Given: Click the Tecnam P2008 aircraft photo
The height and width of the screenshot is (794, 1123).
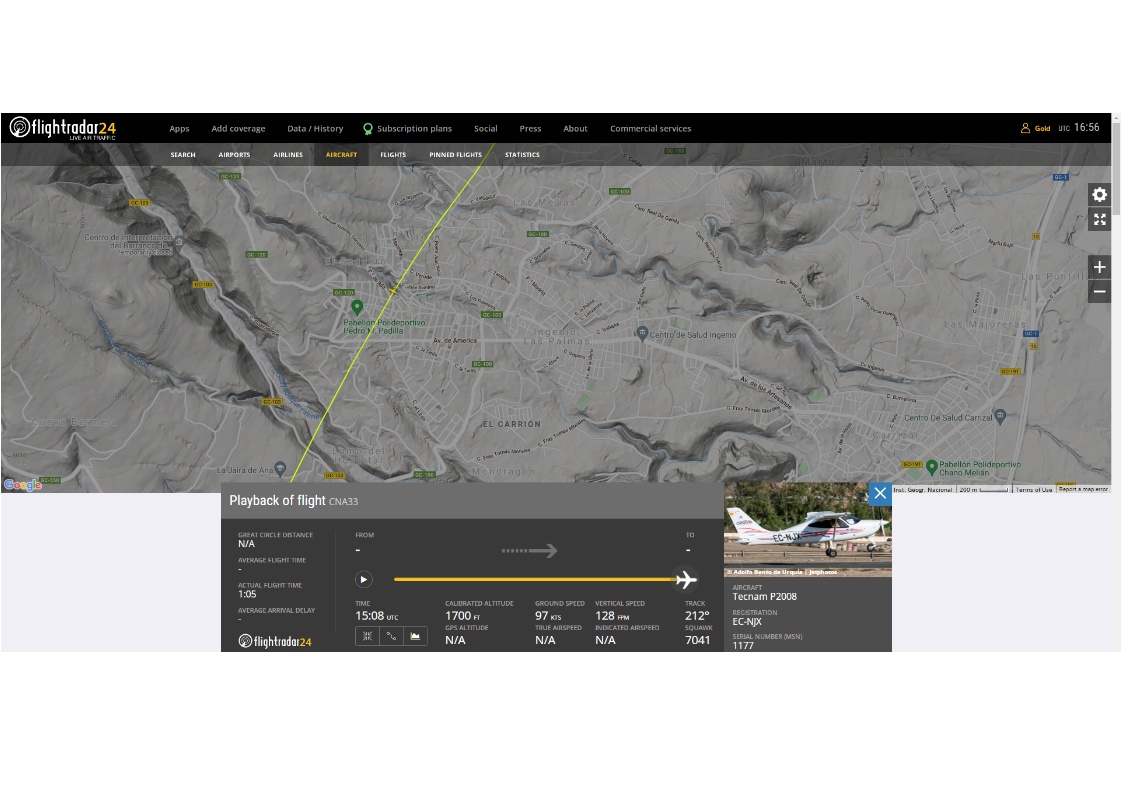Looking at the screenshot, I should [x=808, y=529].
